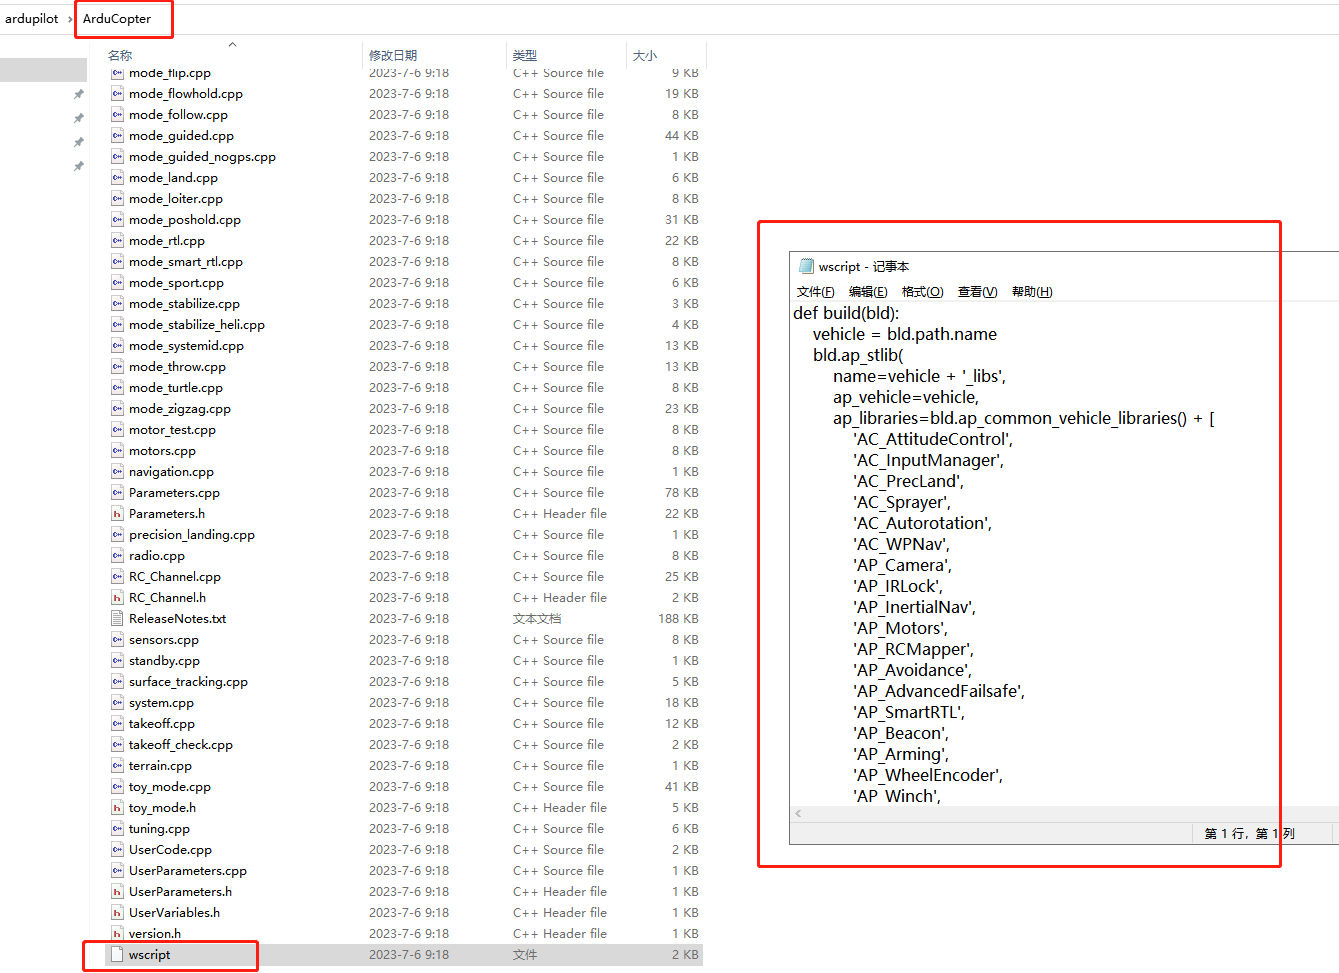Click the mode_guided.cpp file icon
Image resolution: width=1339 pixels, height=973 pixels.
pos(117,136)
